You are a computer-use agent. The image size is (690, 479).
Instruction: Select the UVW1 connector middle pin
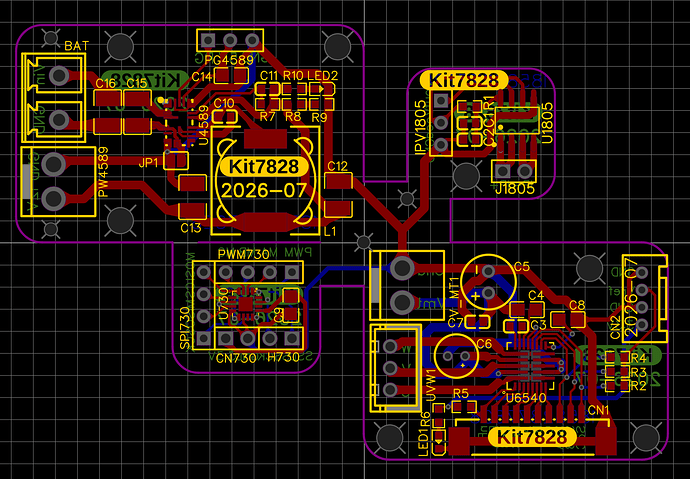click(x=390, y=368)
